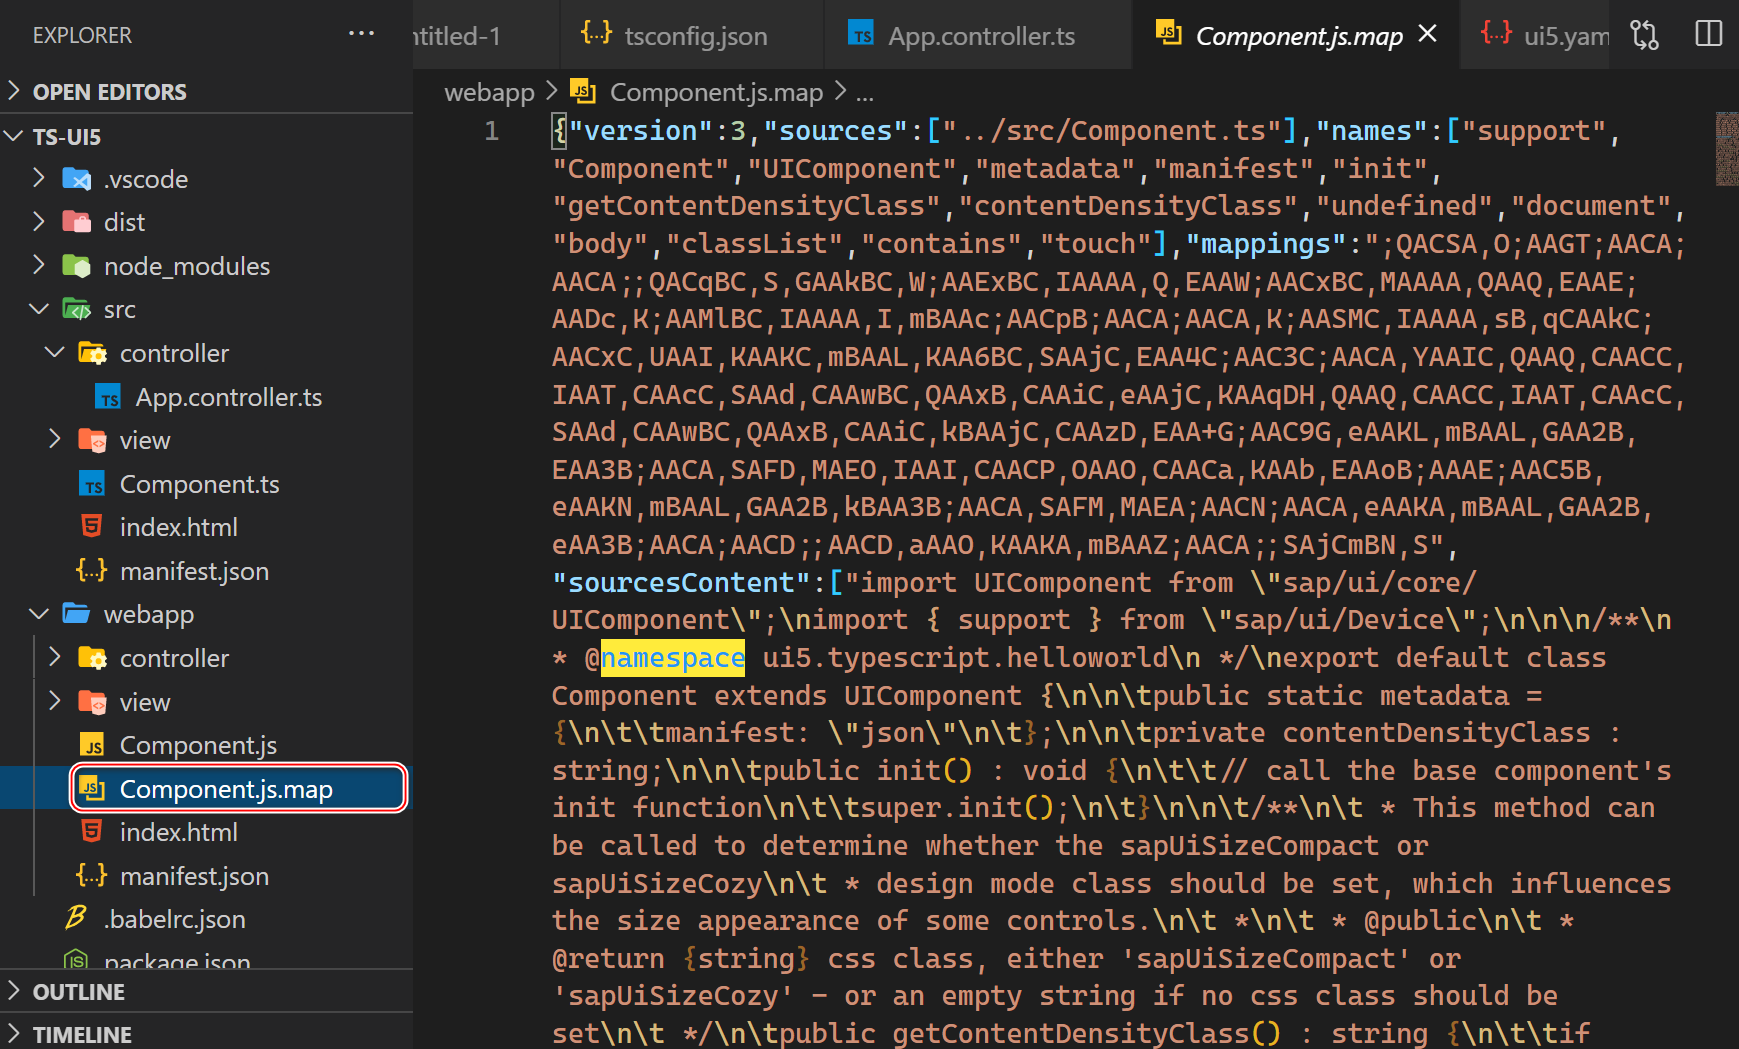Image resolution: width=1739 pixels, height=1049 pixels.
Task: Collapse the src folder
Action: click(x=206, y=310)
